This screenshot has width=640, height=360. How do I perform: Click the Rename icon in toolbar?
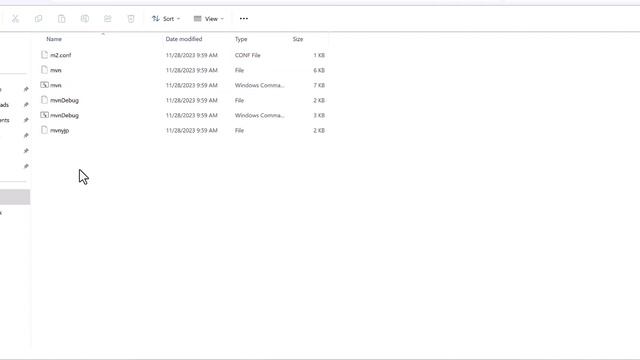pyautogui.click(x=85, y=19)
